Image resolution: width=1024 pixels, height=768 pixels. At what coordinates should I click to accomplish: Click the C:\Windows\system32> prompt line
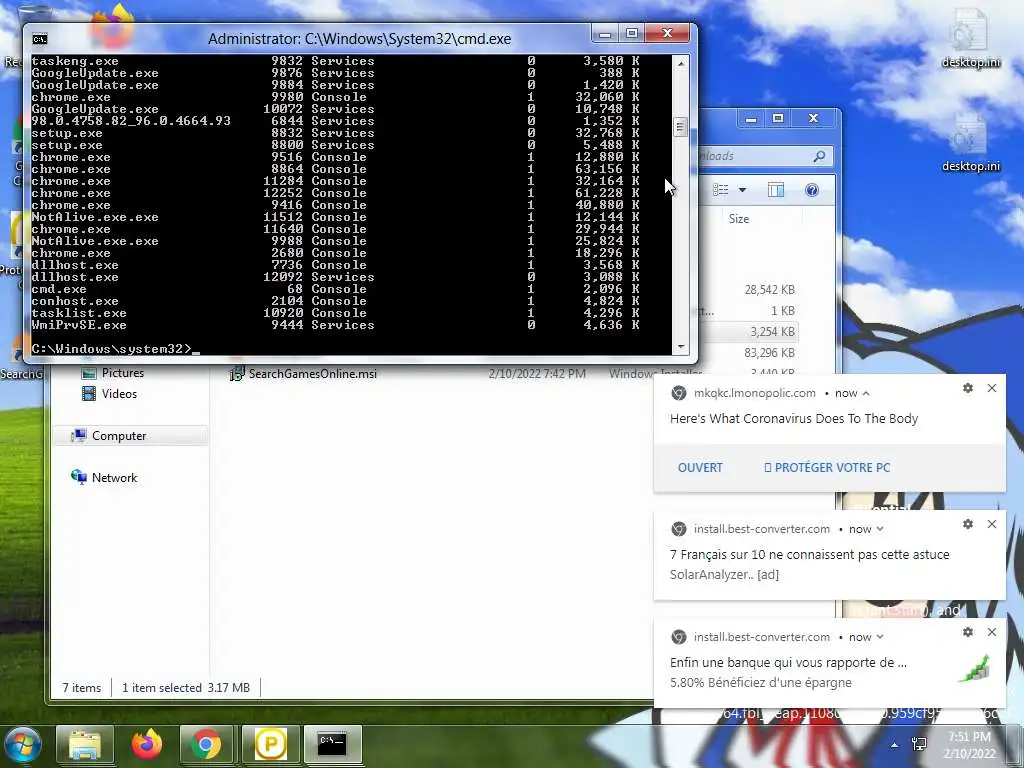pos(115,349)
